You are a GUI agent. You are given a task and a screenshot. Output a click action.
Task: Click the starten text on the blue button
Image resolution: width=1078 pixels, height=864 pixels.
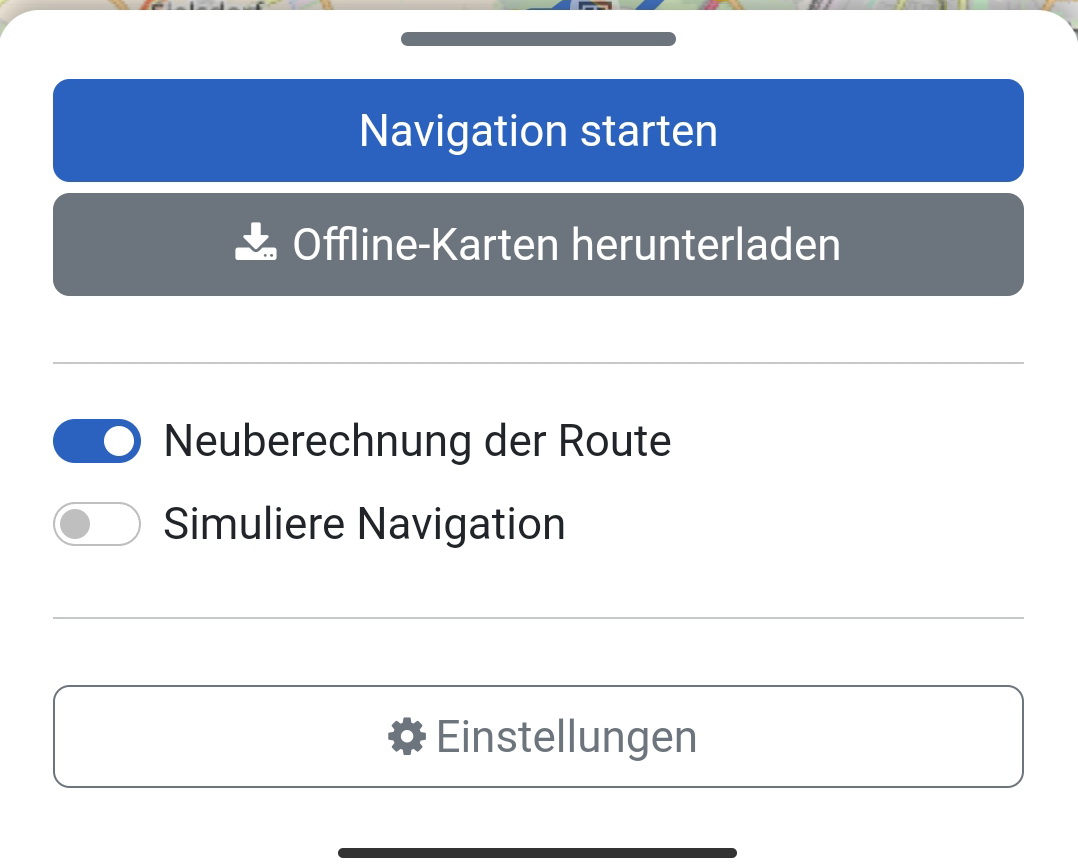pos(649,131)
